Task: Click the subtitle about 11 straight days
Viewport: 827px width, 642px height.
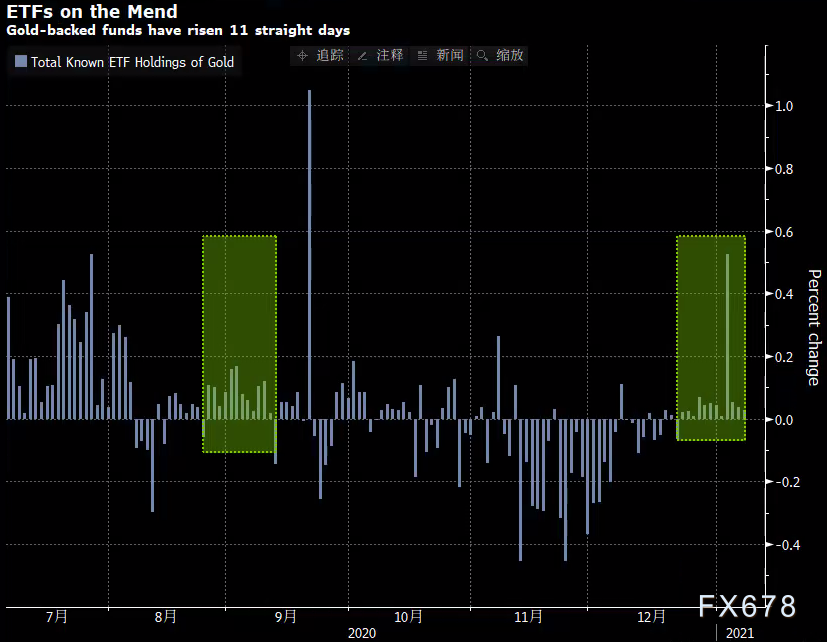Action: click(x=178, y=31)
